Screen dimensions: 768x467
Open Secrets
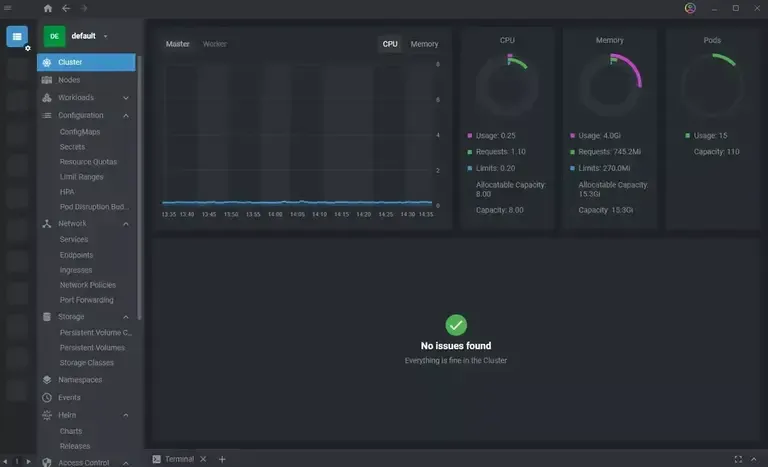click(x=72, y=147)
